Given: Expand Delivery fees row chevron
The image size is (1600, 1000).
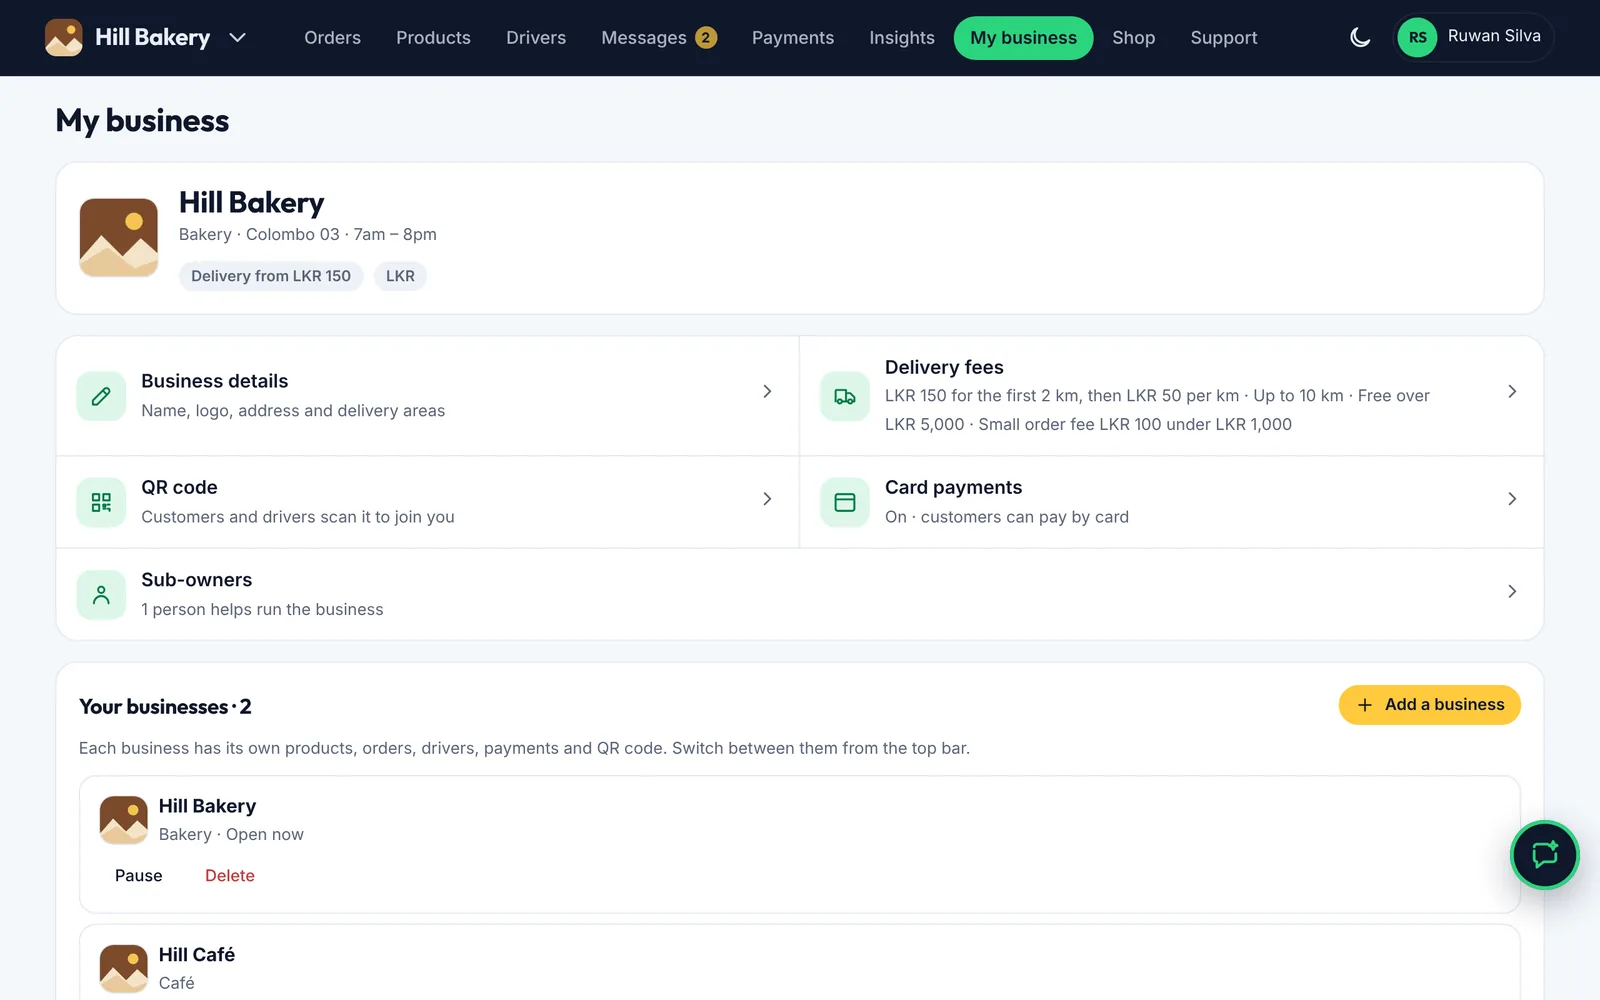Looking at the screenshot, I should pyautogui.click(x=1512, y=392).
